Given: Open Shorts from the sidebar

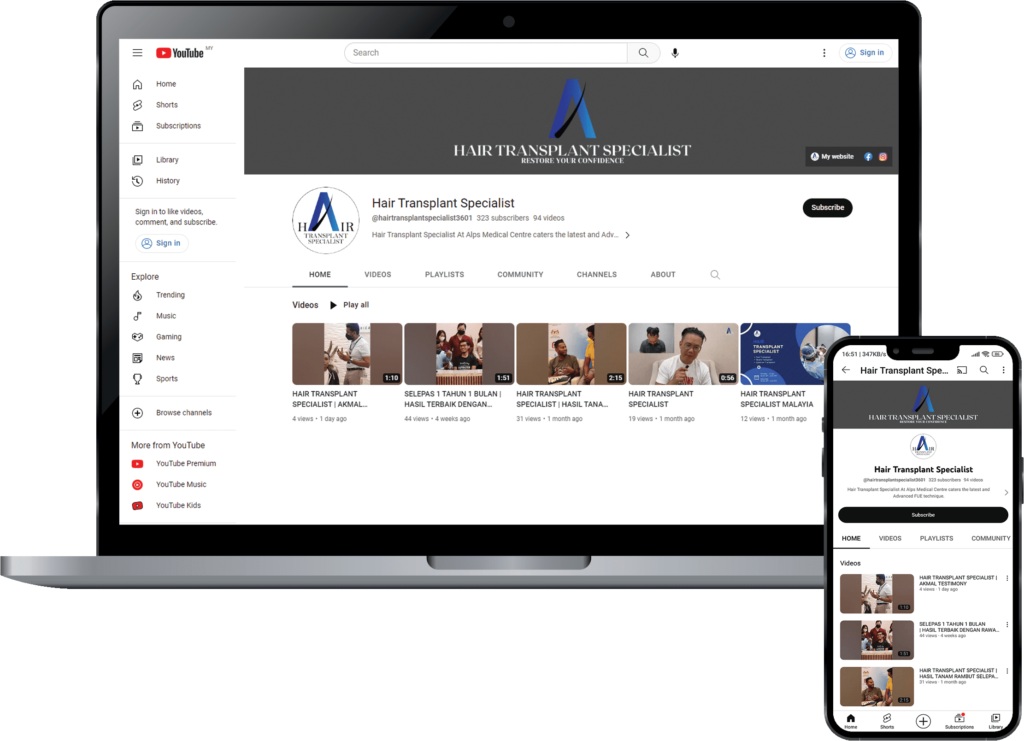Looking at the screenshot, I should (168, 104).
